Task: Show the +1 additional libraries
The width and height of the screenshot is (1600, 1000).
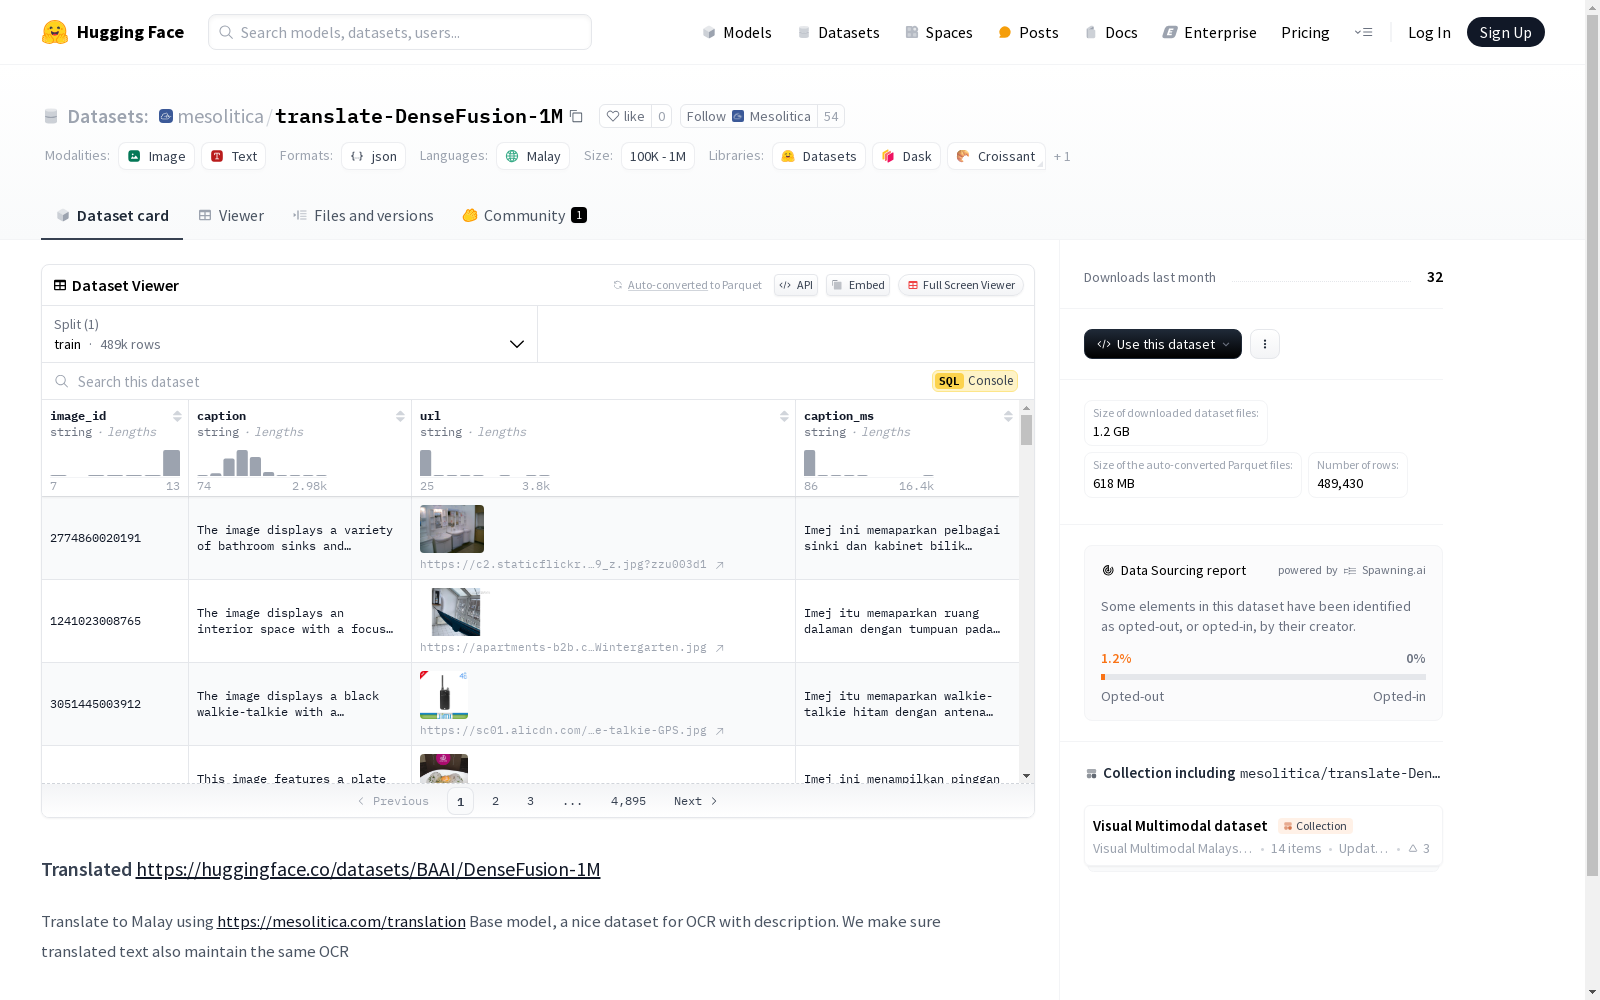Action: [1062, 156]
